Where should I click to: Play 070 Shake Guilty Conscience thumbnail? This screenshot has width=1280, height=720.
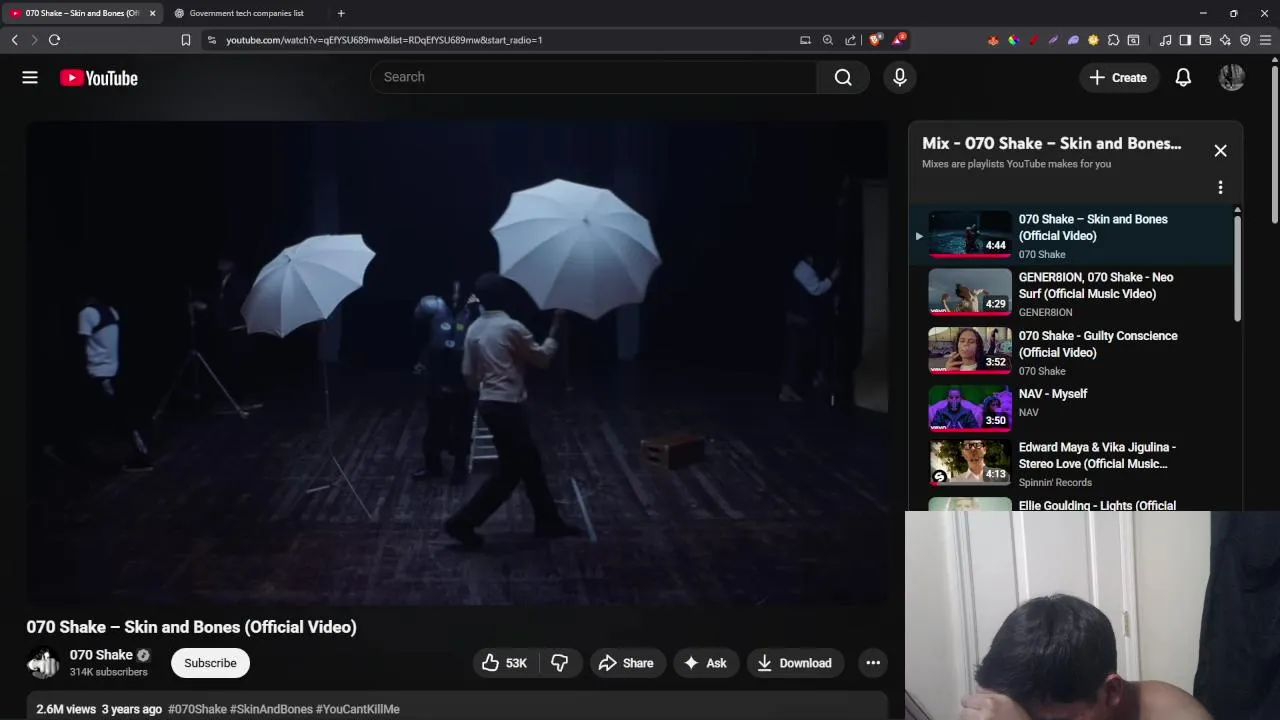click(970, 351)
